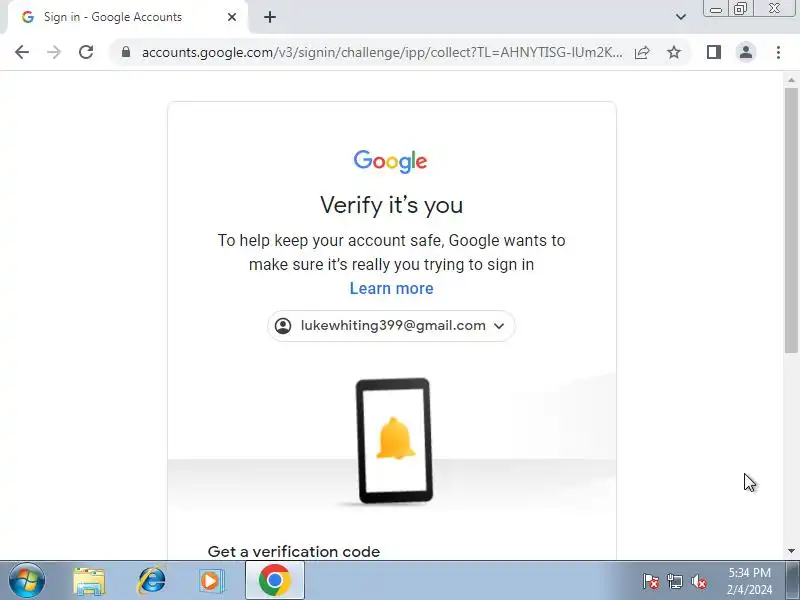Image resolution: width=800 pixels, height=600 pixels.
Task: View site information via the lock icon
Action: 126,52
